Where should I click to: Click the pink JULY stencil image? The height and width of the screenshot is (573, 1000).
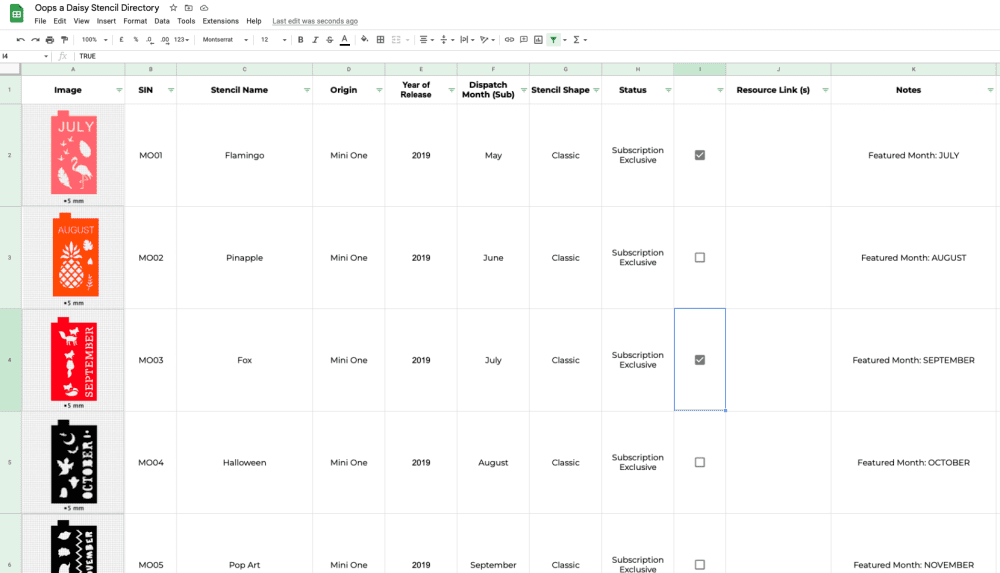pyautogui.click(x=75, y=155)
